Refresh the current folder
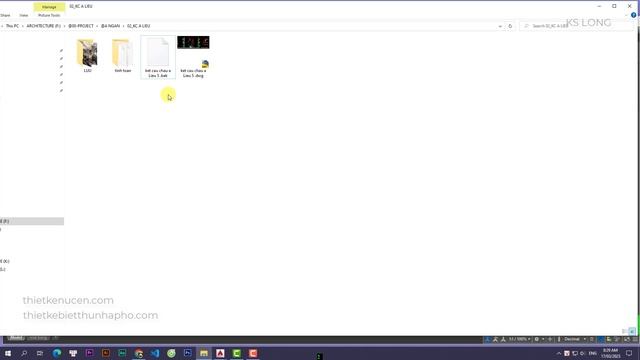640x360 pixels. pos(510,26)
